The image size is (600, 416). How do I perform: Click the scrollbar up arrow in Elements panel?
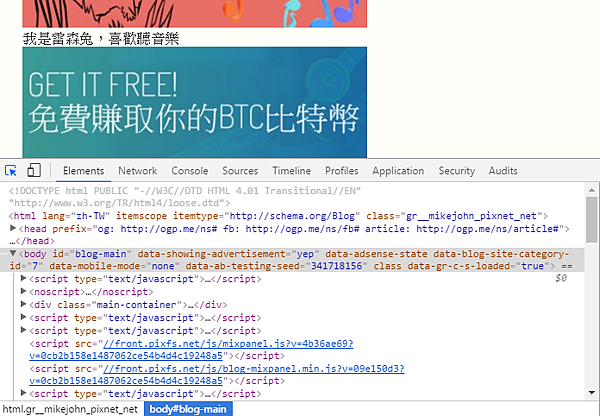pyautogui.click(x=592, y=190)
